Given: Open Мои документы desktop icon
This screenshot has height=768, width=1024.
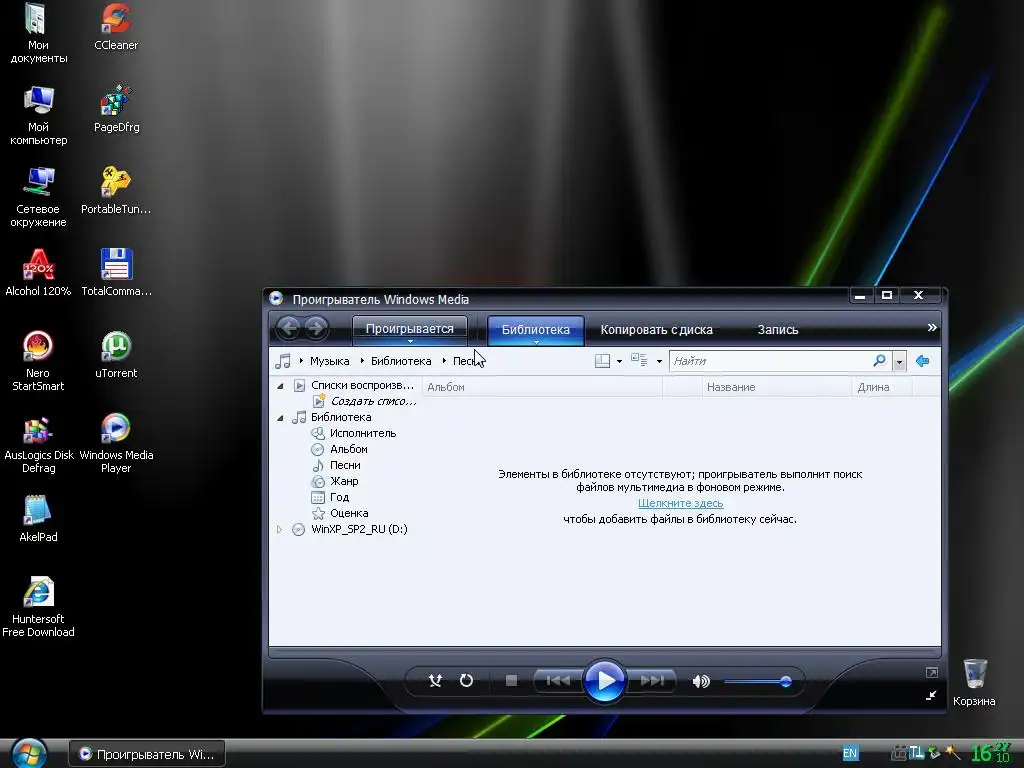Looking at the screenshot, I should coord(38,33).
